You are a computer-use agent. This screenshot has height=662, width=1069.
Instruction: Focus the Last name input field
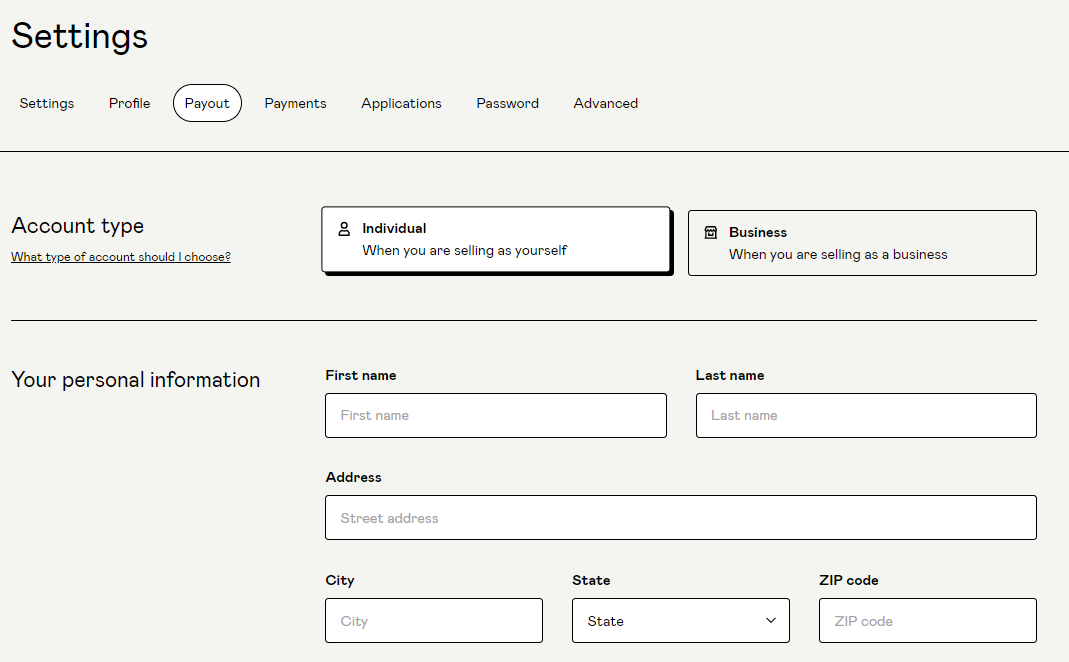point(866,415)
